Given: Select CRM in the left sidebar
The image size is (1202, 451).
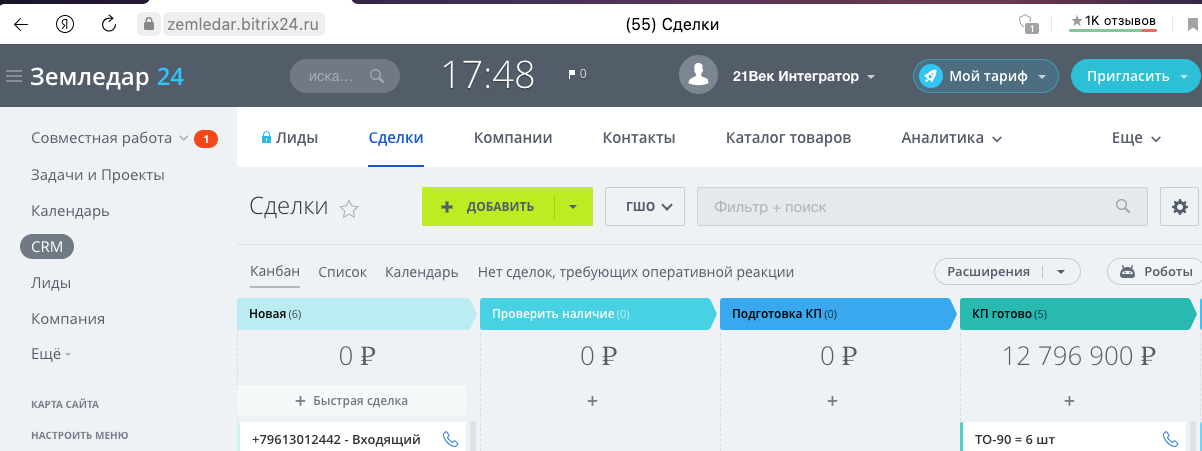Looking at the screenshot, I should point(47,247).
